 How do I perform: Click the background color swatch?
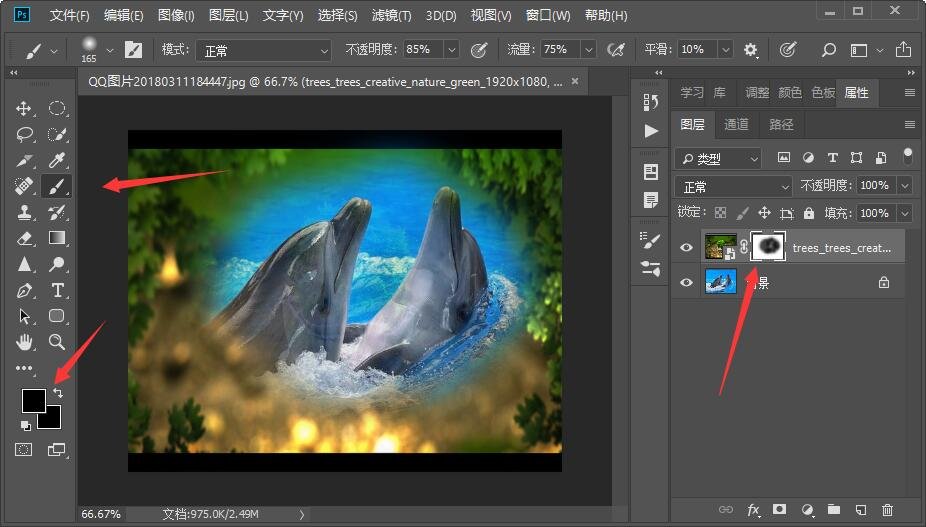tap(52, 420)
